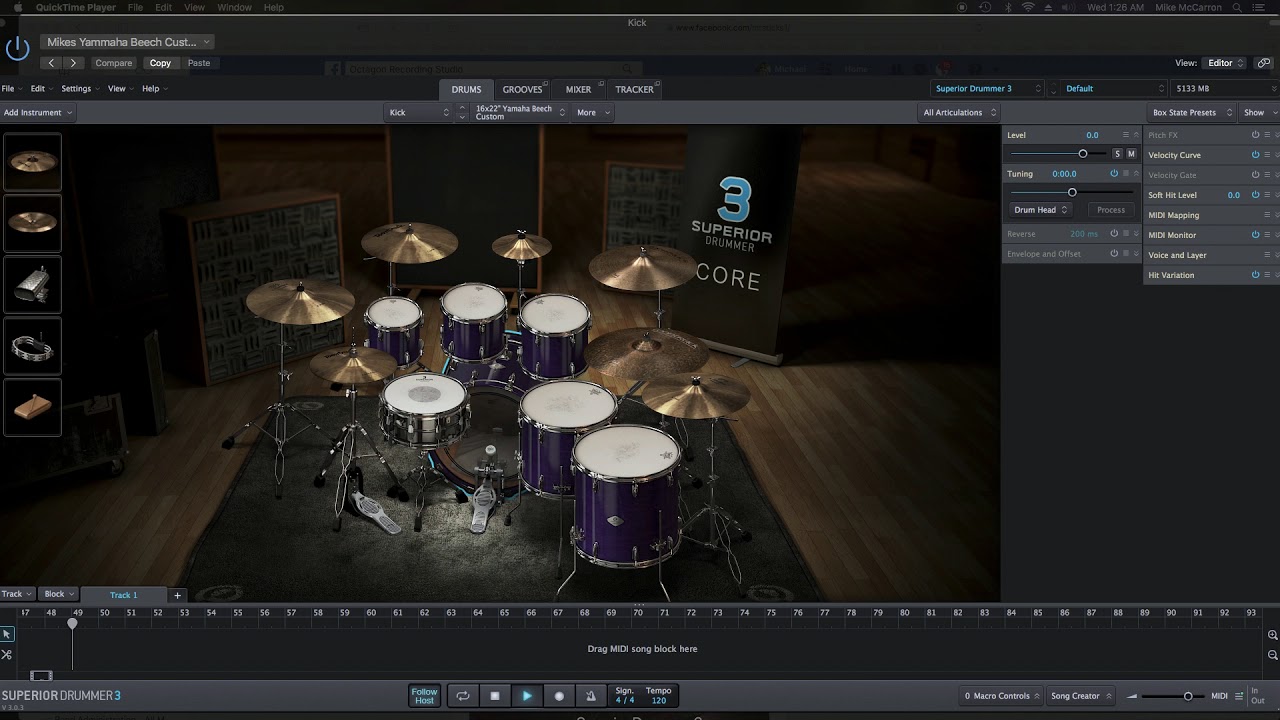
Task: Toggle the Velocity Curve power button
Action: point(1255,155)
